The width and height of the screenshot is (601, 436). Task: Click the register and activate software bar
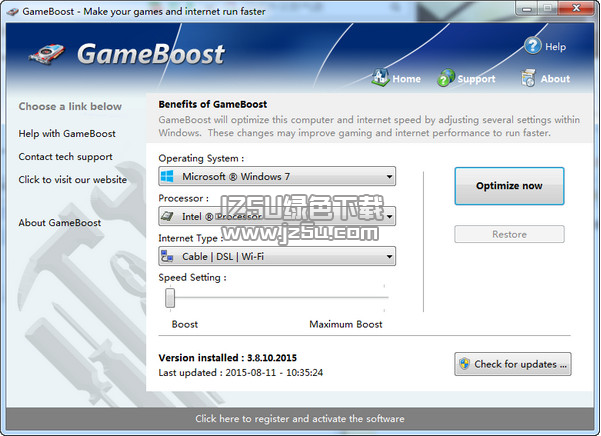tap(300, 418)
